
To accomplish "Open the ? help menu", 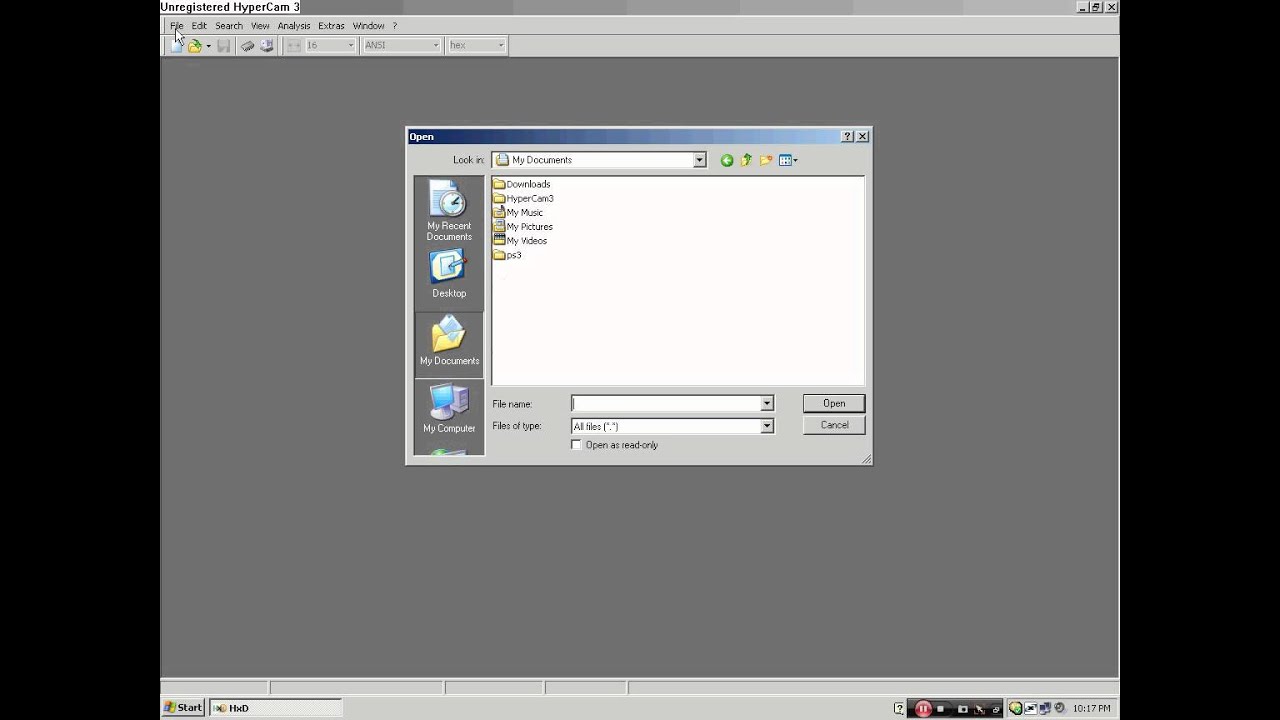I will click(x=394, y=26).
